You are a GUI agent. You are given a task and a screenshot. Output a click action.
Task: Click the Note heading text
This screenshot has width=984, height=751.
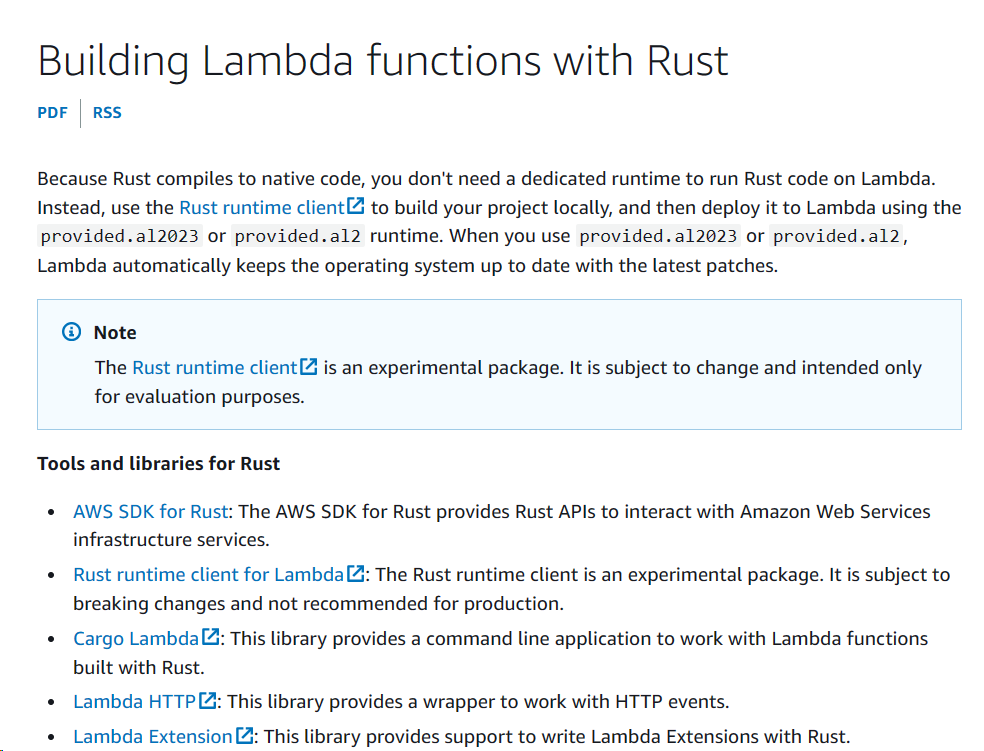[115, 333]
